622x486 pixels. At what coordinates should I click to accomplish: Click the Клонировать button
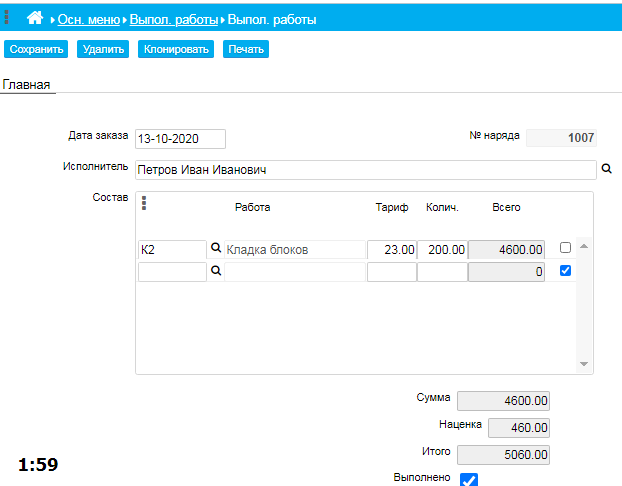176,49
